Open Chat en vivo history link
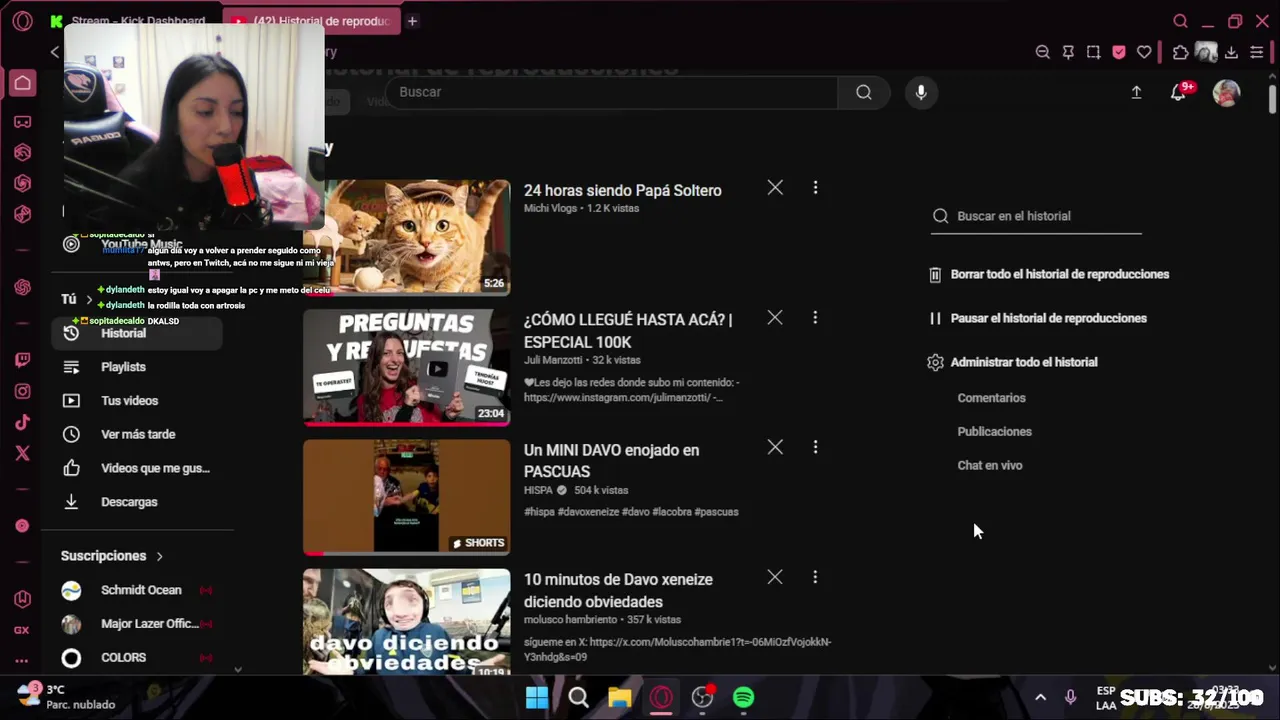 tap(990, 466)
